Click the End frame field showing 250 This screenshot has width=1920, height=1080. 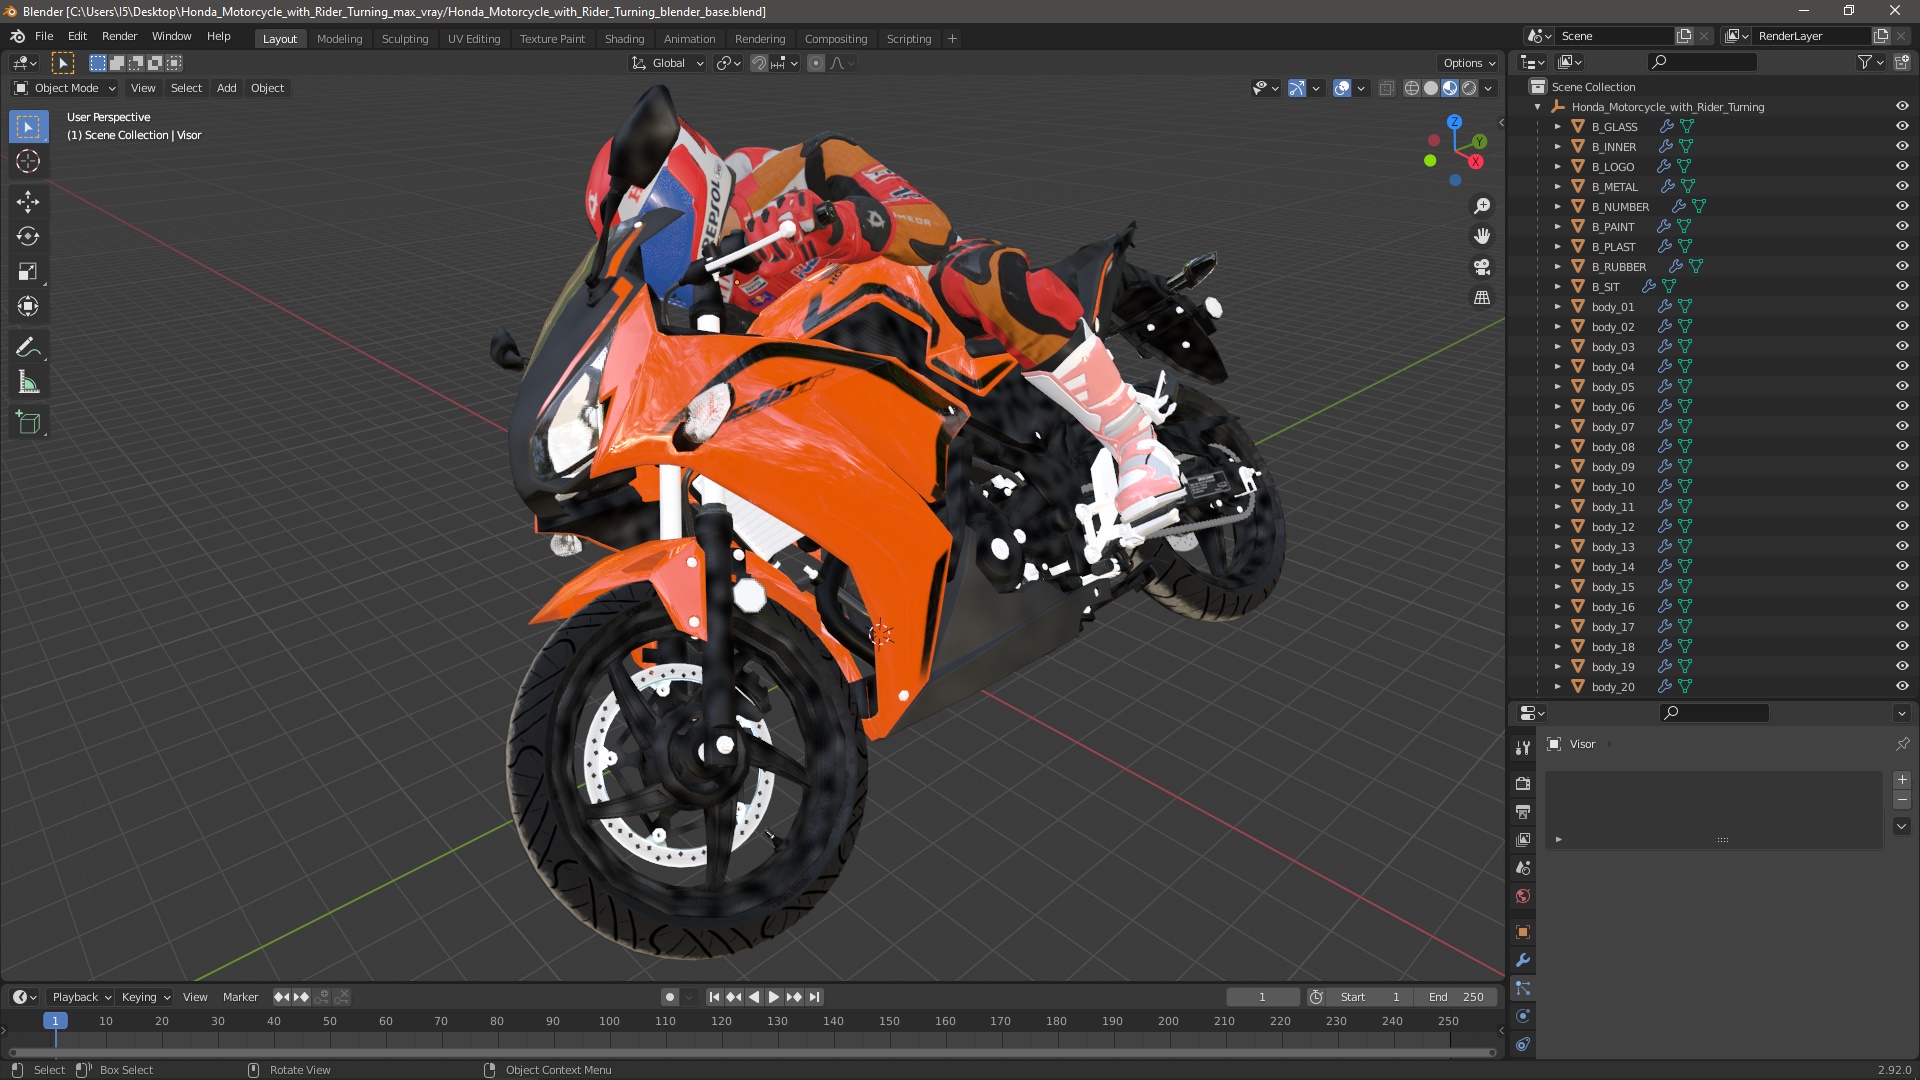tap(1456, 997)
